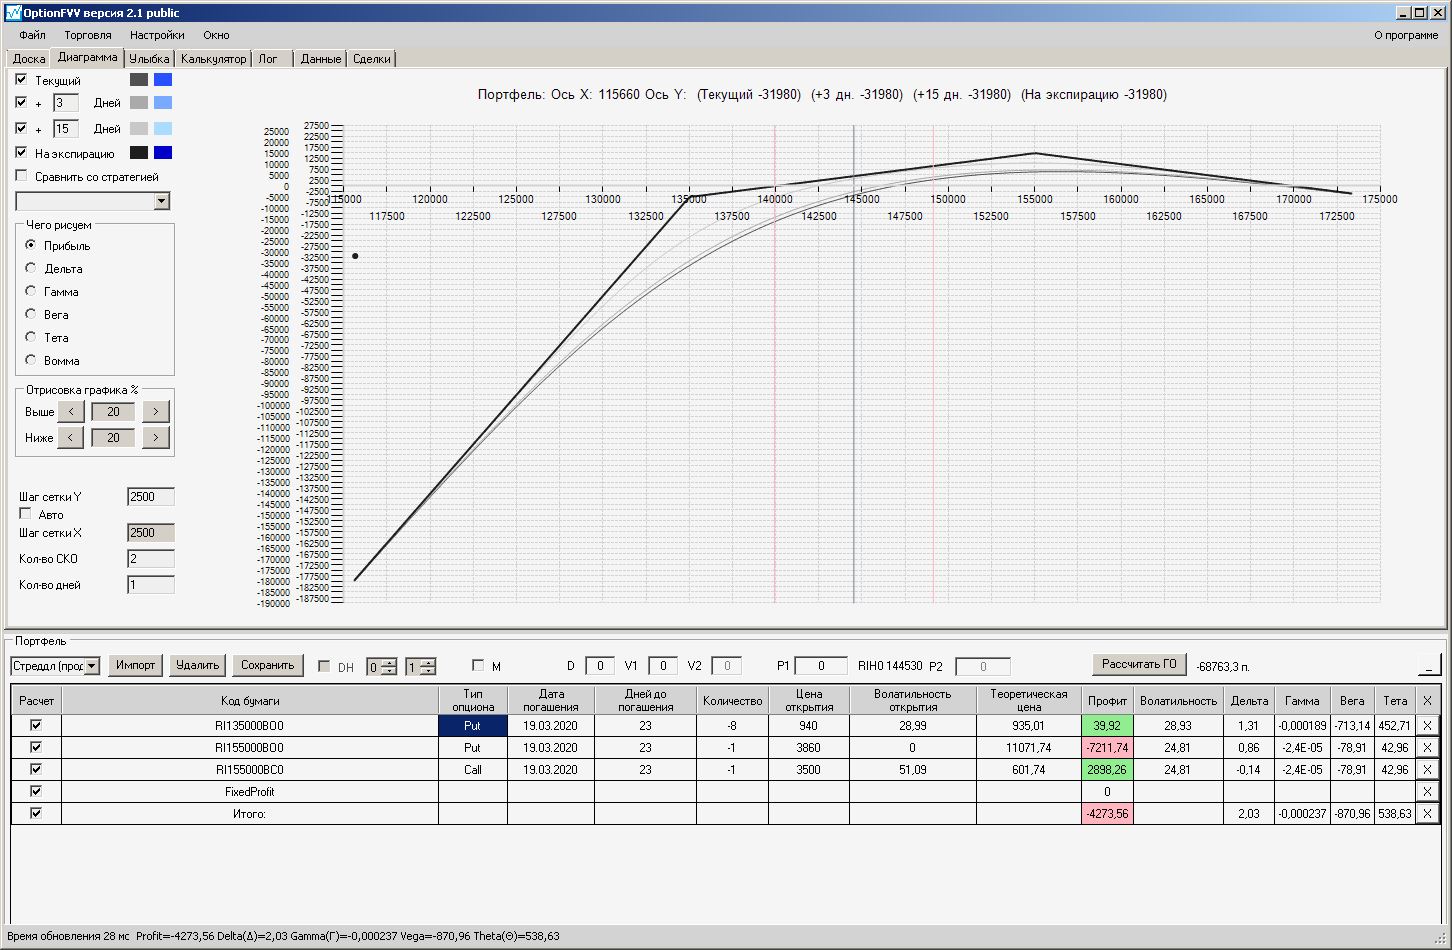Select the highlighted Put cell of RI135000BO0
The height and width of the screenshot is (950, 1452).
(x=473, y=725)
